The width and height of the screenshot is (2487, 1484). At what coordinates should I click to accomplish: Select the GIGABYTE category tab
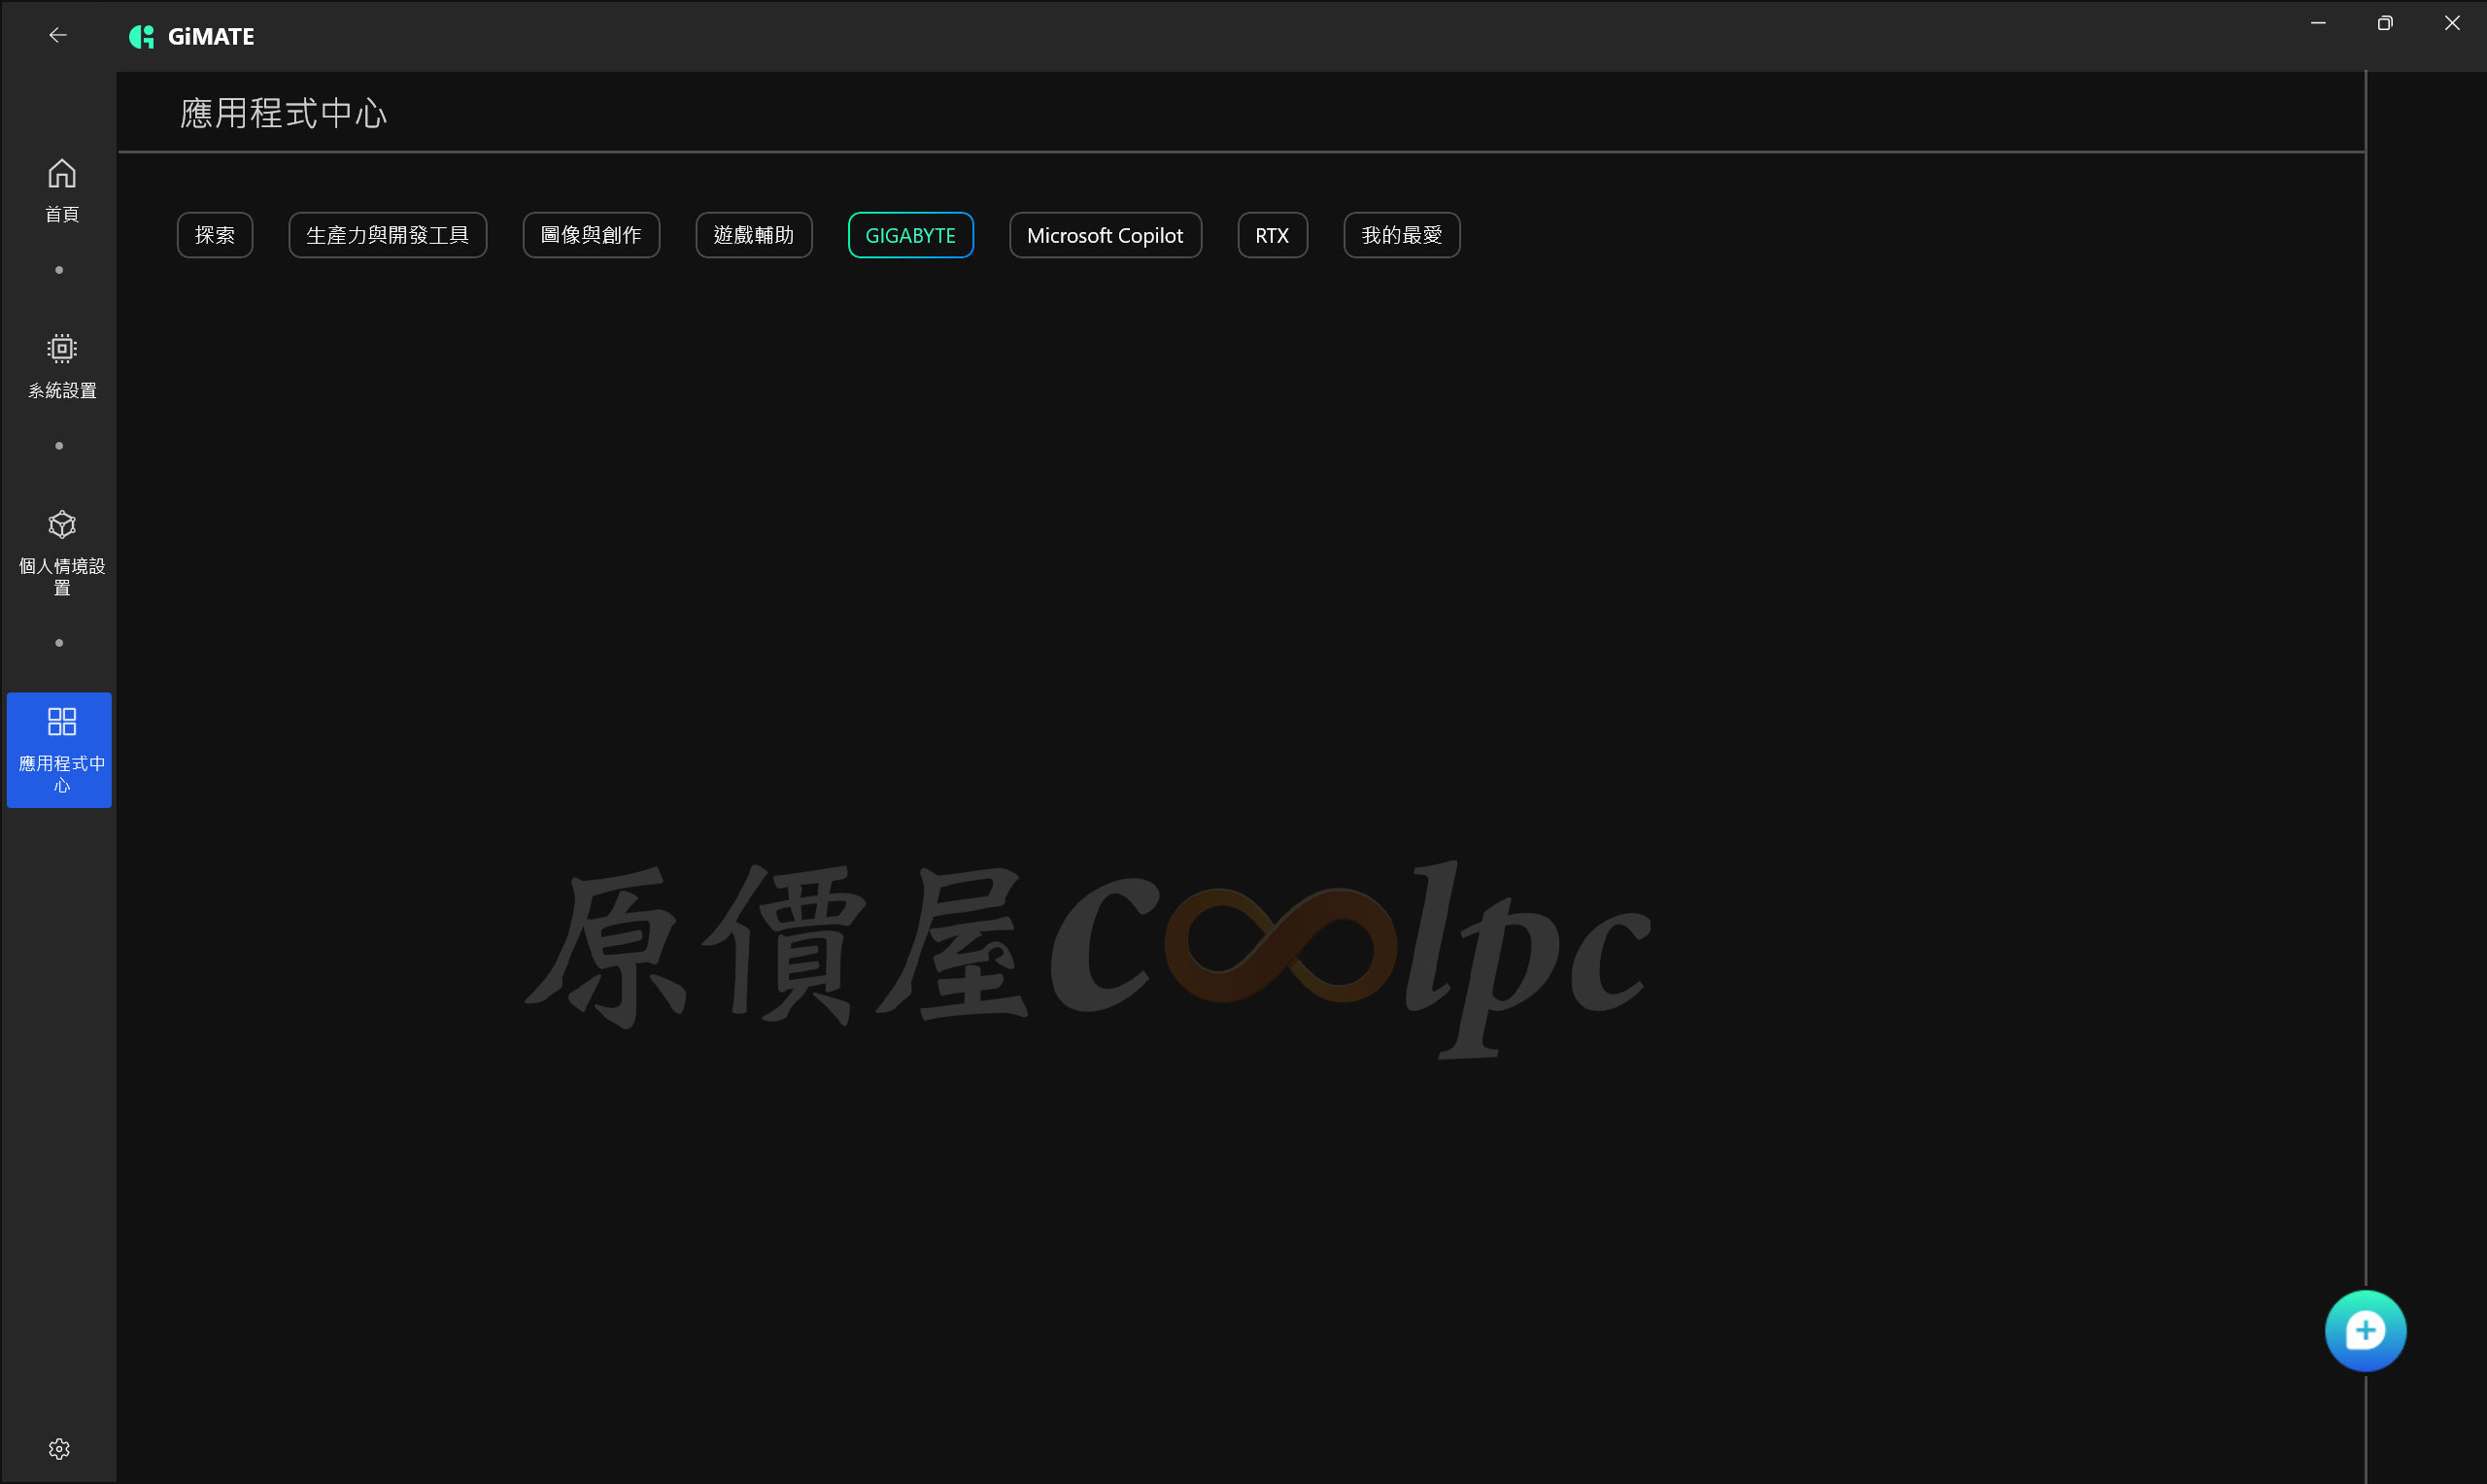coord(911,235)
